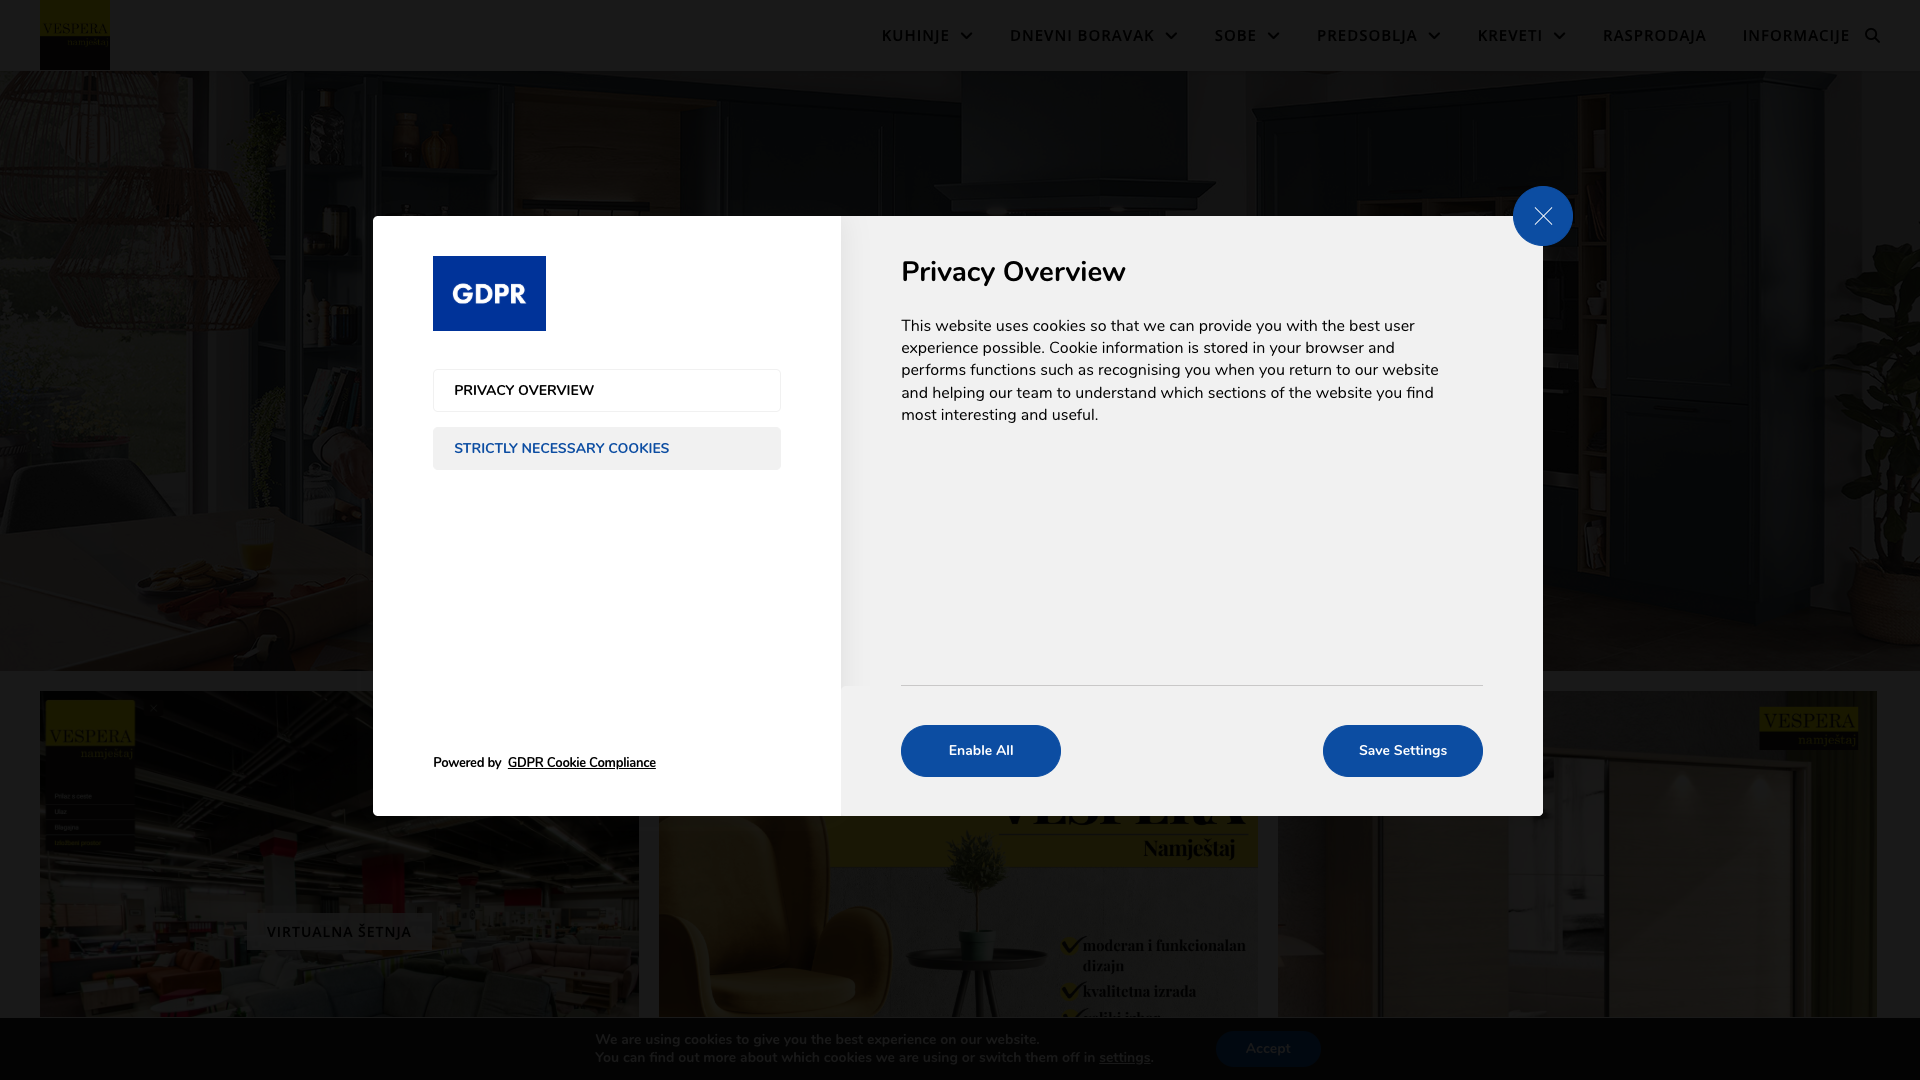Open the Kreveti menu item

coord(1510,35)
